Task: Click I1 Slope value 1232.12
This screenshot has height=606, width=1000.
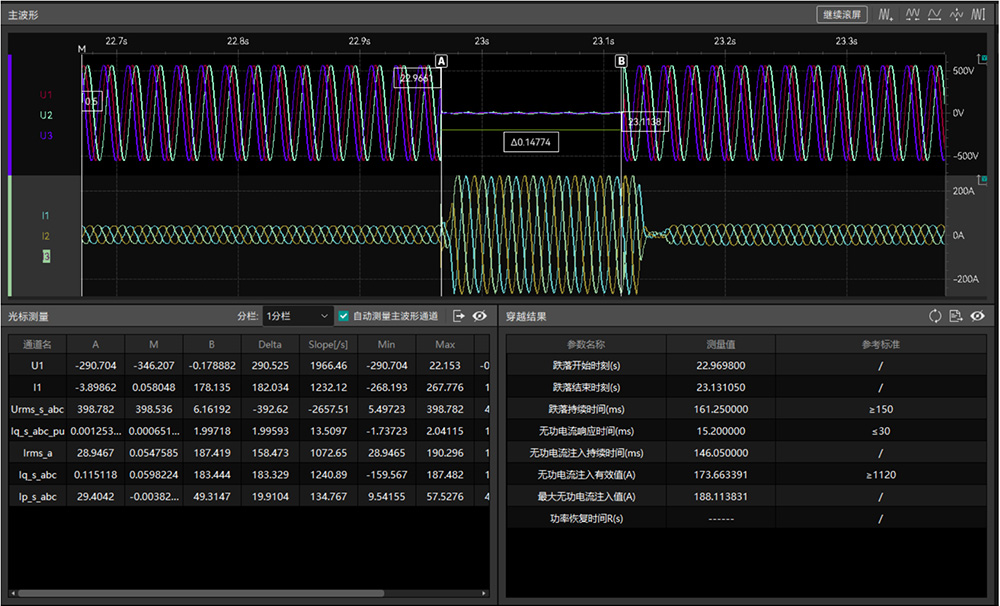Action: point(328,387)
